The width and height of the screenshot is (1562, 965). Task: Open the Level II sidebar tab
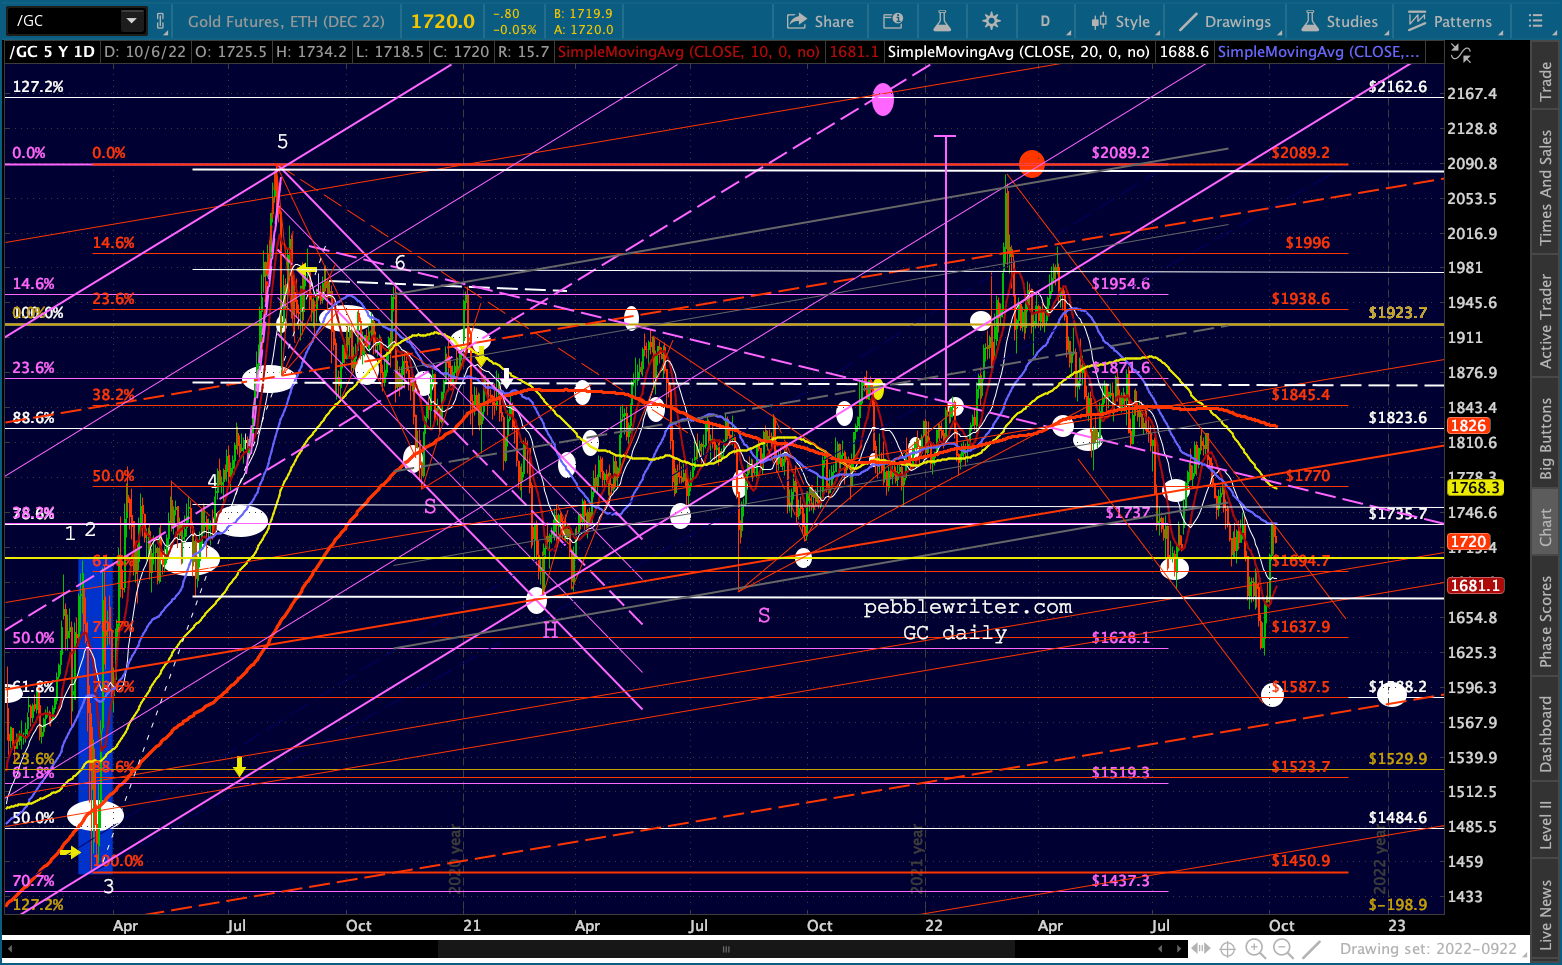click(x=1546, y=826)
